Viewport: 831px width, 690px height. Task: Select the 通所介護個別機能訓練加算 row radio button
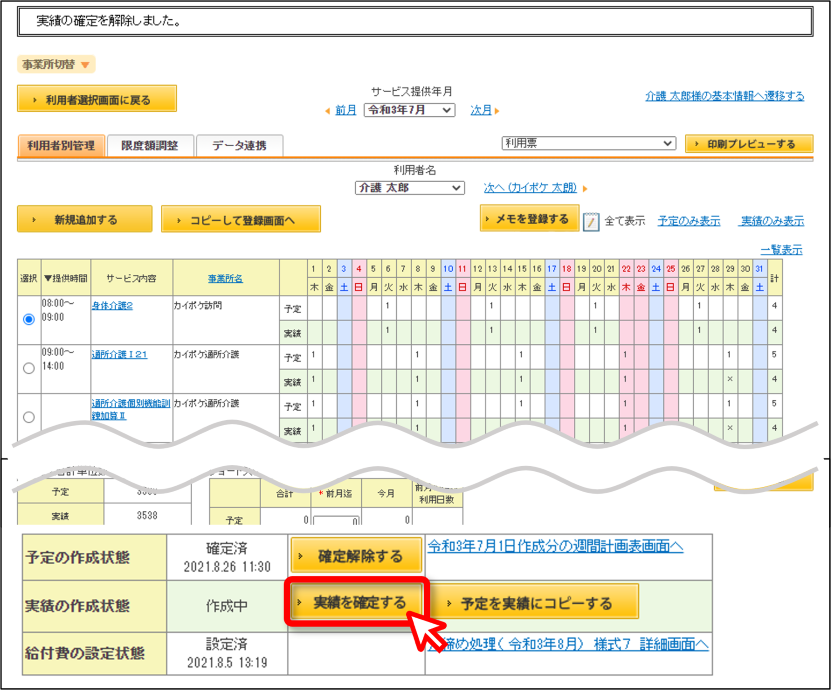click(x=29, y=417)
